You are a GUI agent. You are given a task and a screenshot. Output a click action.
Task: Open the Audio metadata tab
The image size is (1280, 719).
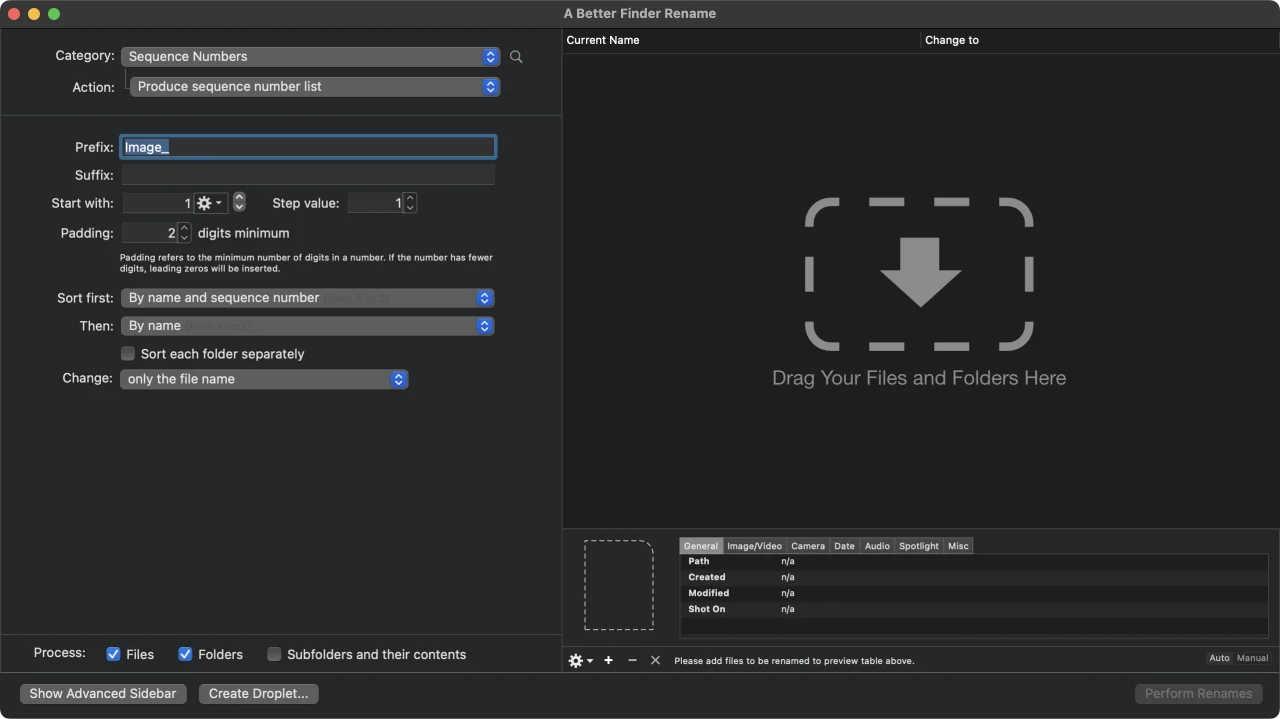click(877, 546)
